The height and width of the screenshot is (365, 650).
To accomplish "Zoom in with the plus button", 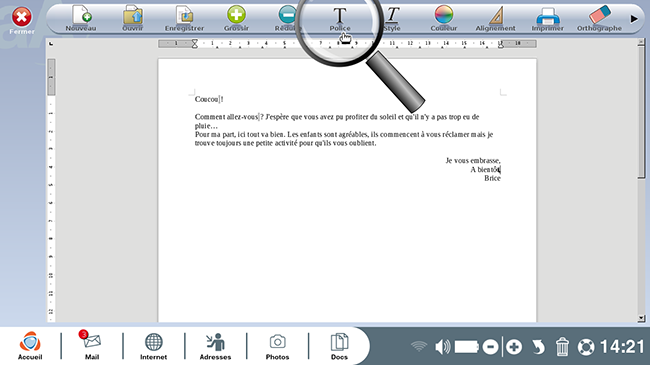I will tap(514, 346).
